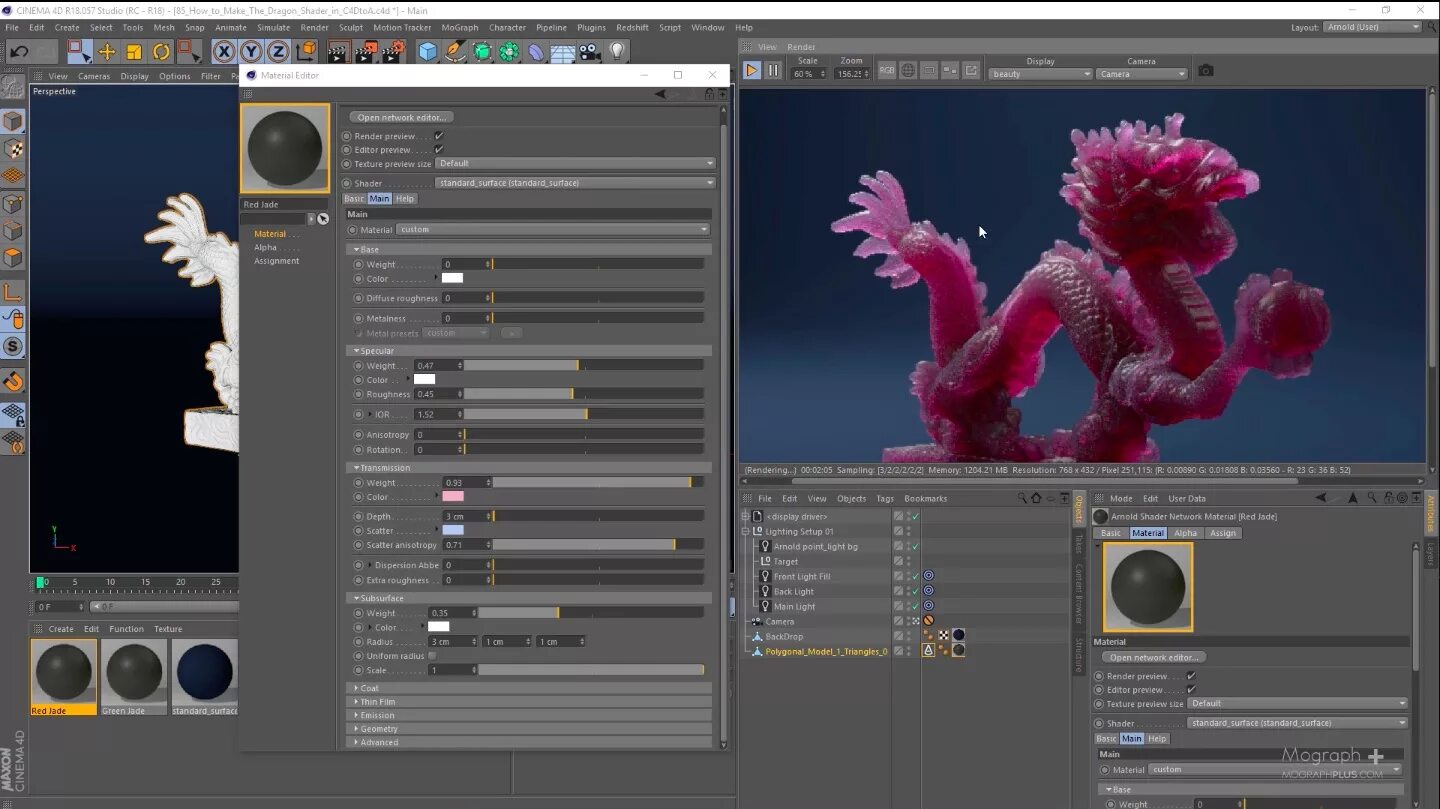Start the Arnold IPR render play button
The image size is (1440, 809).
click(x=752, y=70)
